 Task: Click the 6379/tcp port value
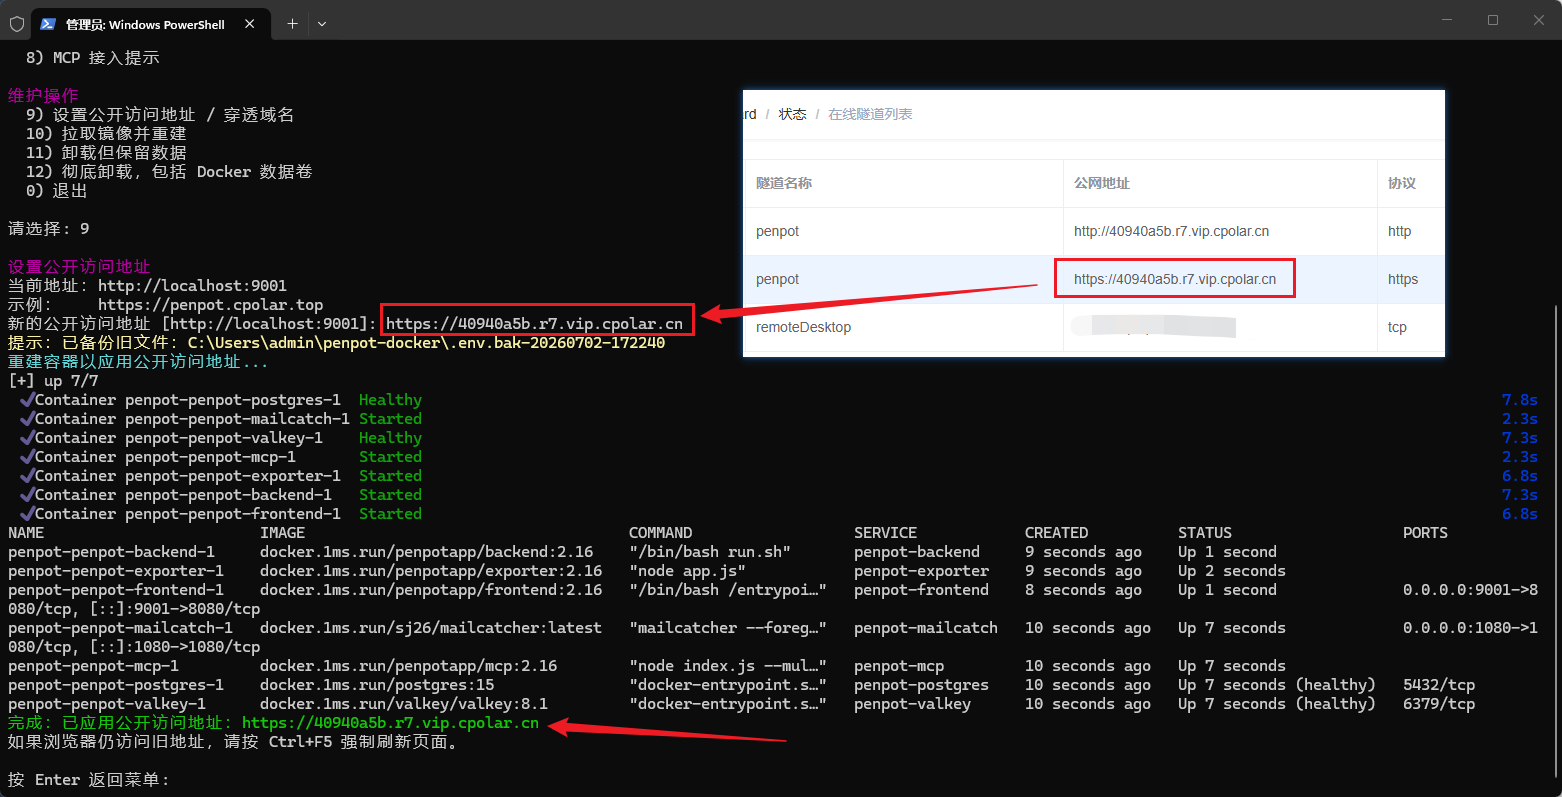tap(1439, 704)
